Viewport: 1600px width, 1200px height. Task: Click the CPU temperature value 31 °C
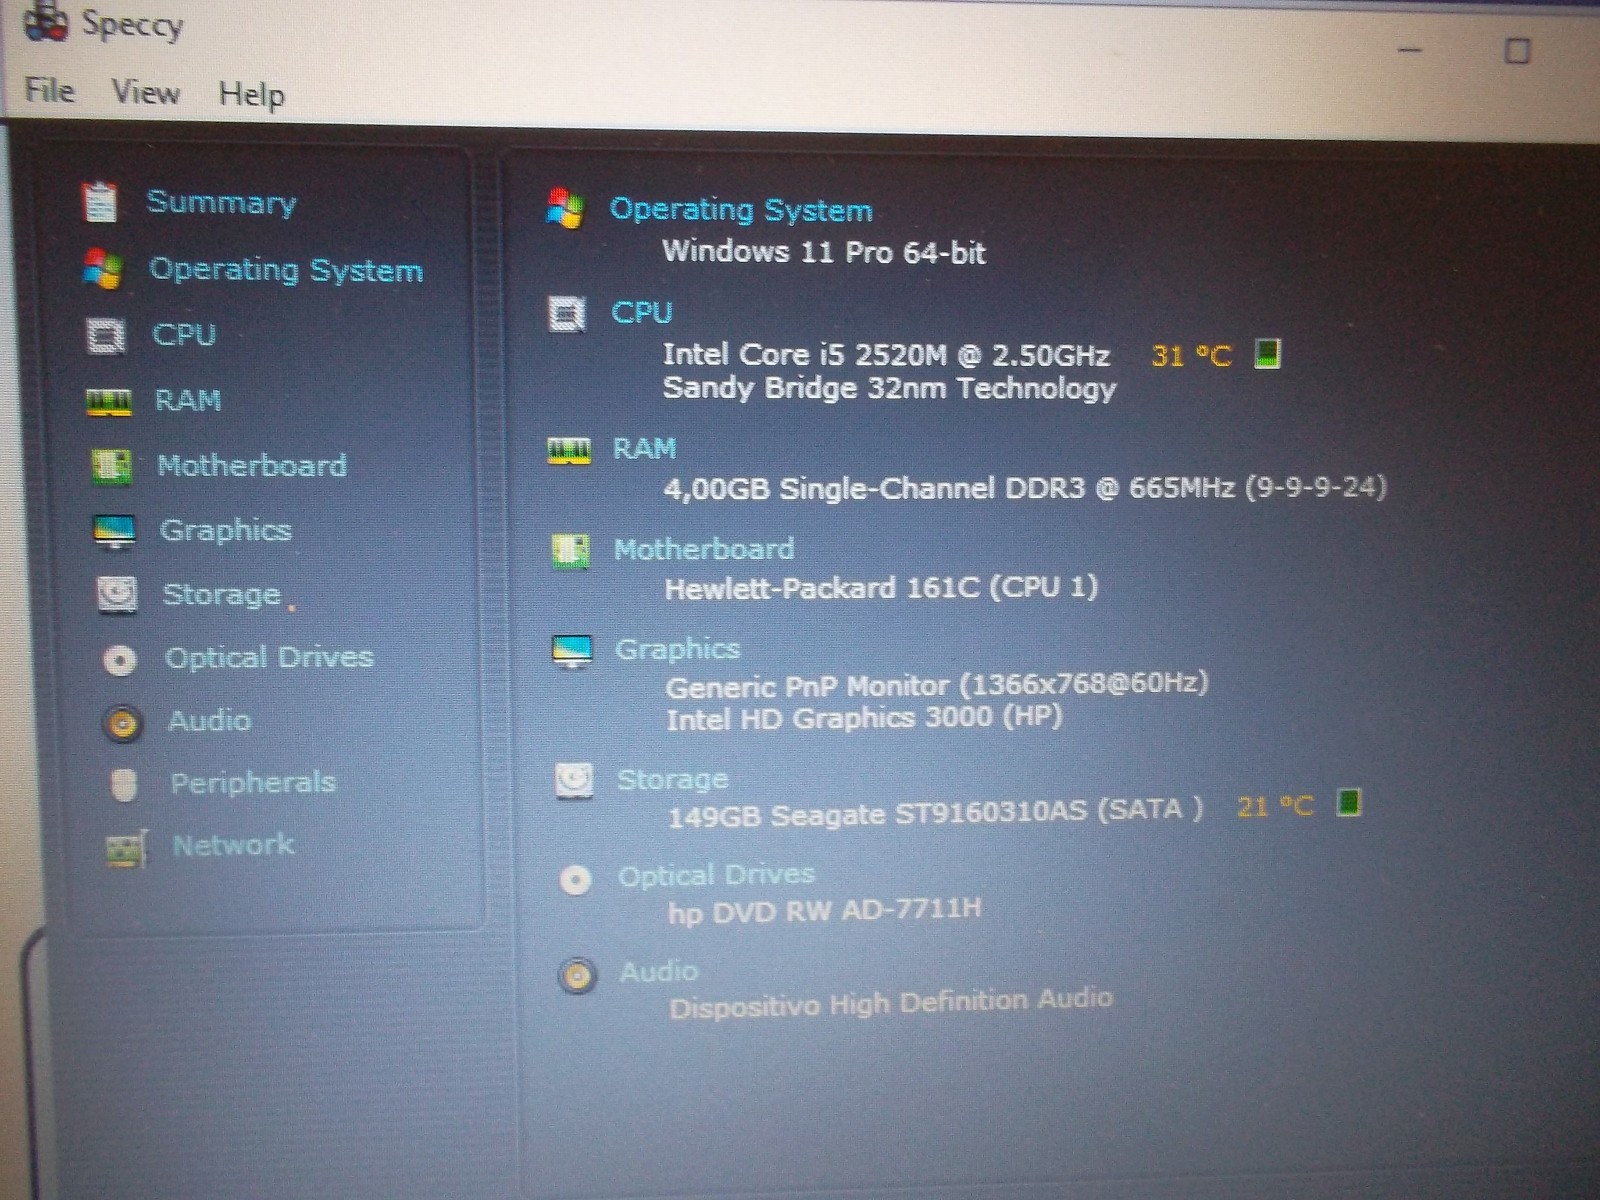1191,355
